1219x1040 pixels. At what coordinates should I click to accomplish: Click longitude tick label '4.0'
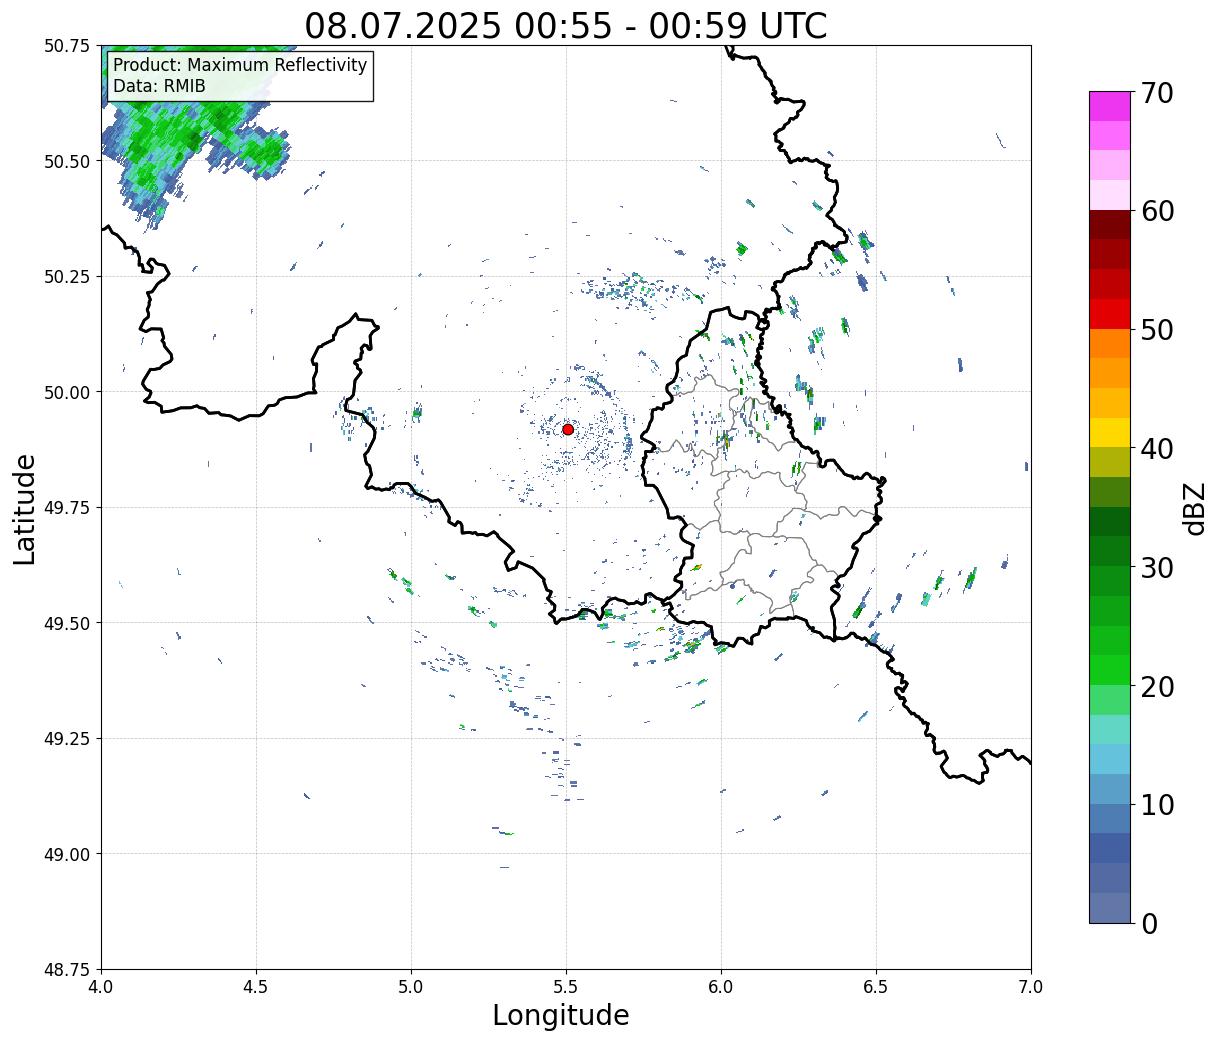point(101,987)
